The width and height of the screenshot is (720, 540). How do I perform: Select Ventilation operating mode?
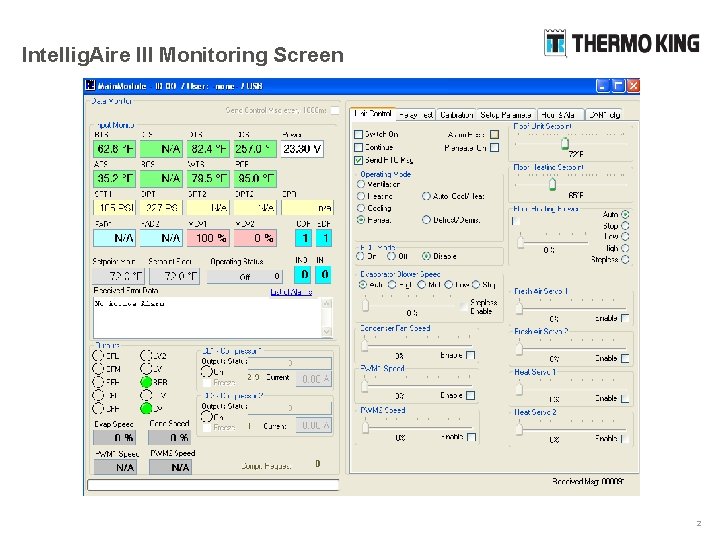click(361, 184)
